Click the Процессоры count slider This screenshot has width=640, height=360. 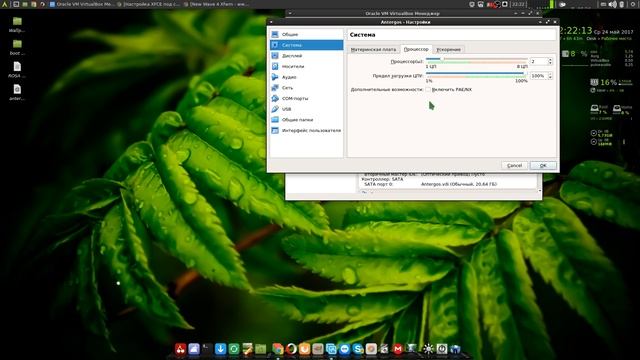476,60
